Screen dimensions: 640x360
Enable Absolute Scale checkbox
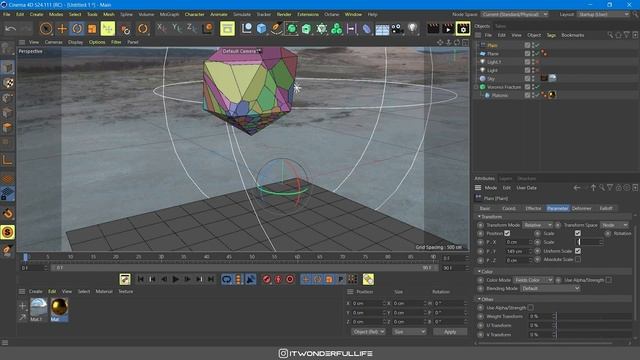(x=578, y=260)
